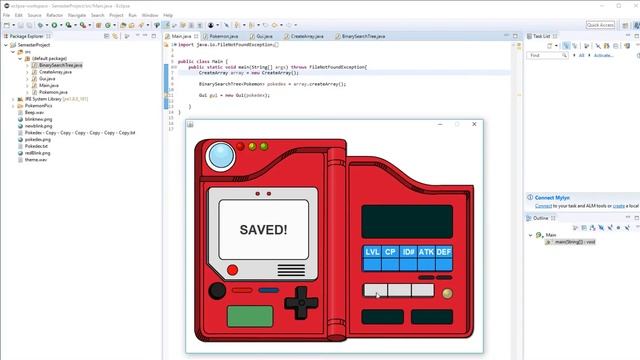Click the External Tools run icon

pos(83,25)
